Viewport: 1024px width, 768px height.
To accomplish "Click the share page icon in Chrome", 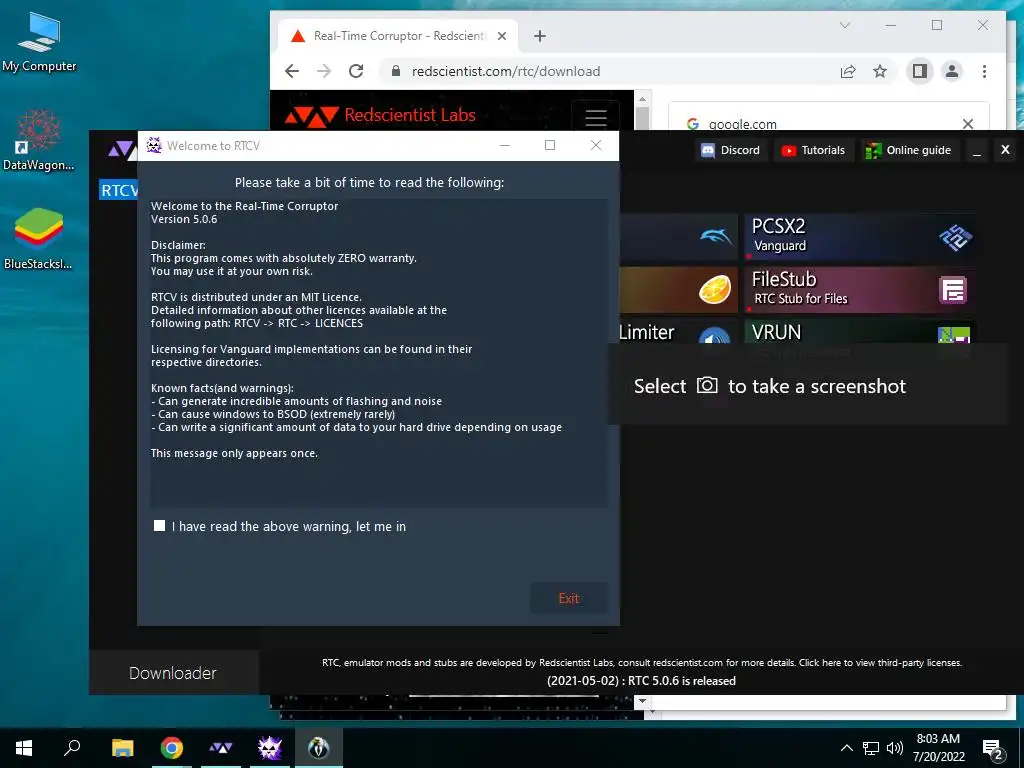I will point(848,71).
